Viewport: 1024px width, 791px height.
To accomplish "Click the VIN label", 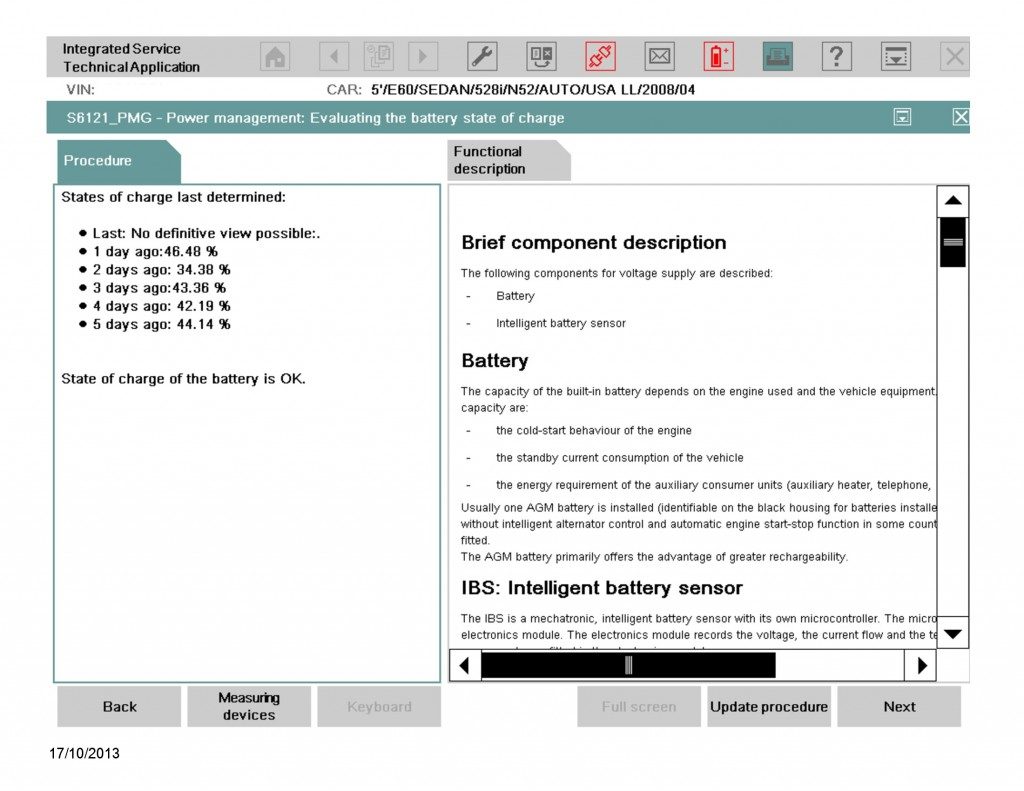I will 80,89.
